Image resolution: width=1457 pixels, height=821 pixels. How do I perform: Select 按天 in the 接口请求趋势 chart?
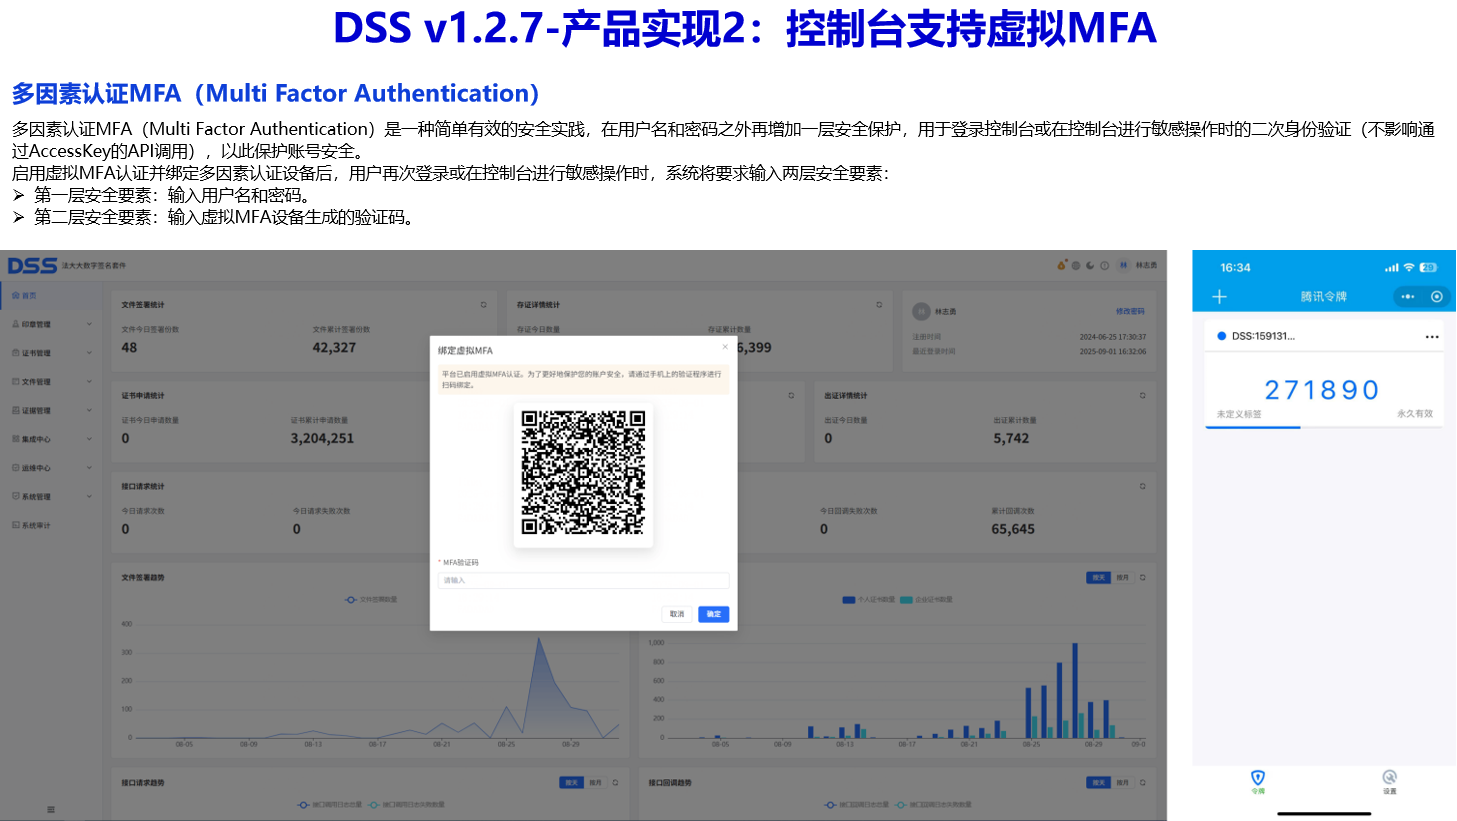571,783
